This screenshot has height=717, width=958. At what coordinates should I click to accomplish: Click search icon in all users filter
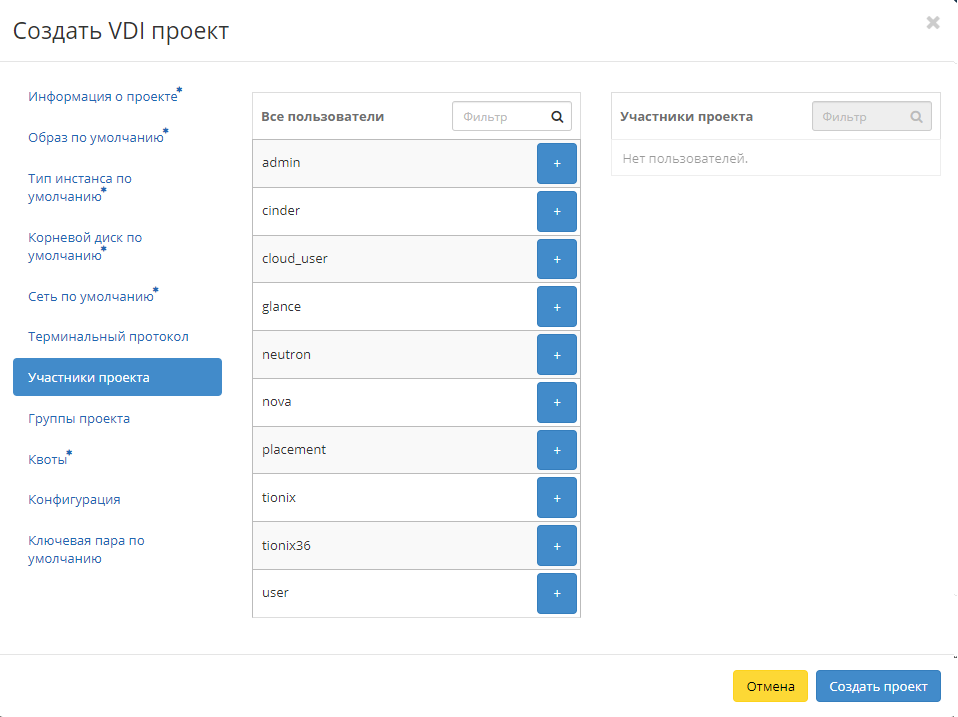pos(558,116)
